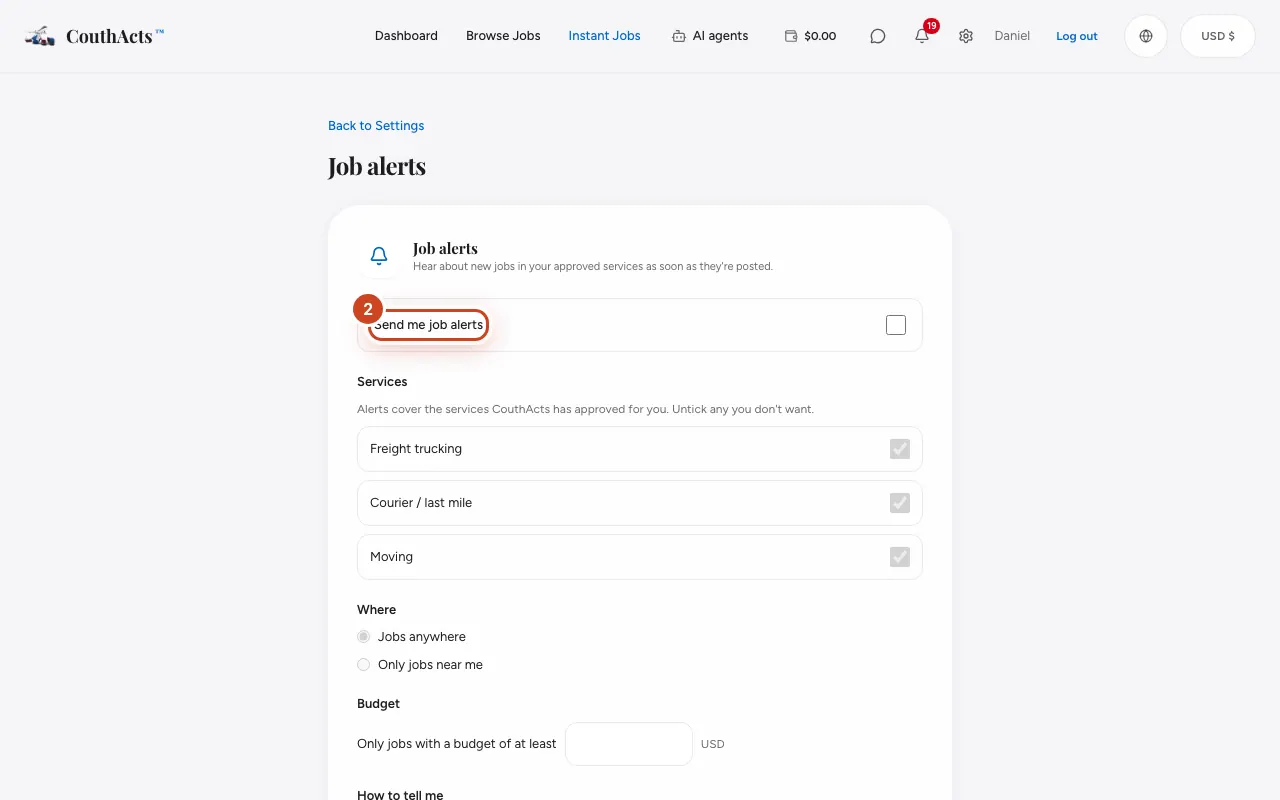Untick the Freight trucking checkbox
The width and height of the screenshot is (1280, 800).
click(900, 449)
